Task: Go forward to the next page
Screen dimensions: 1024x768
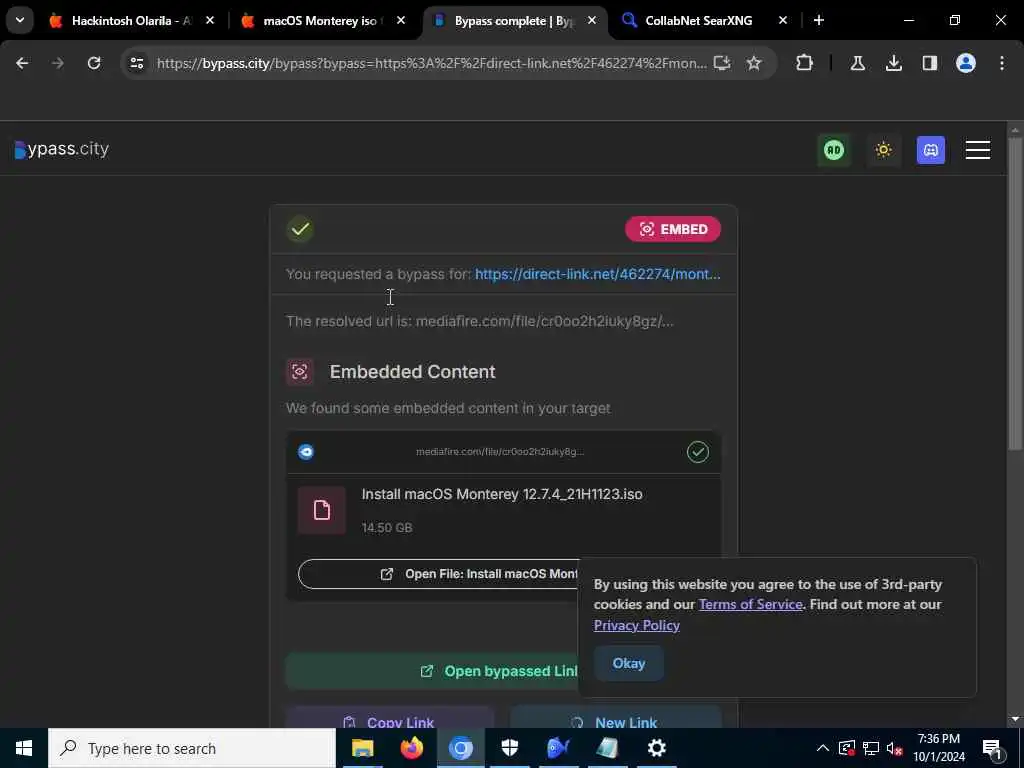Action: (x=58, y=63)
